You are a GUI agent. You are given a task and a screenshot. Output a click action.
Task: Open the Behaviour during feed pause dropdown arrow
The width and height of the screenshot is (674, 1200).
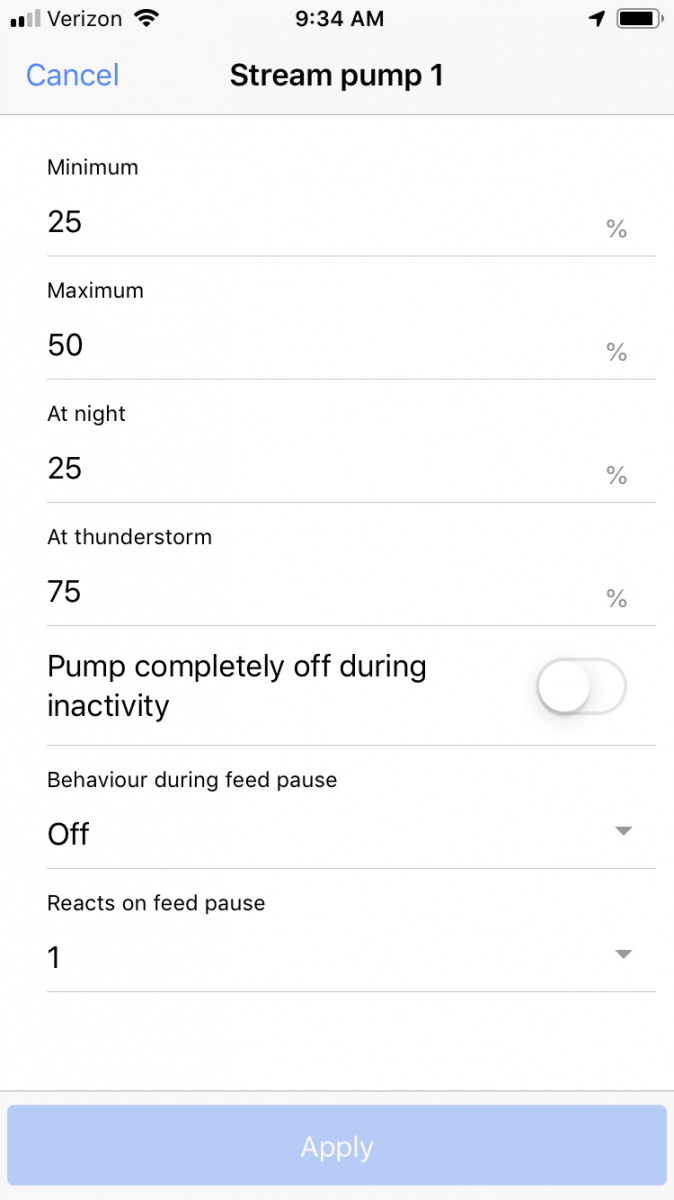pyautogui.click(x=623, y=831)
